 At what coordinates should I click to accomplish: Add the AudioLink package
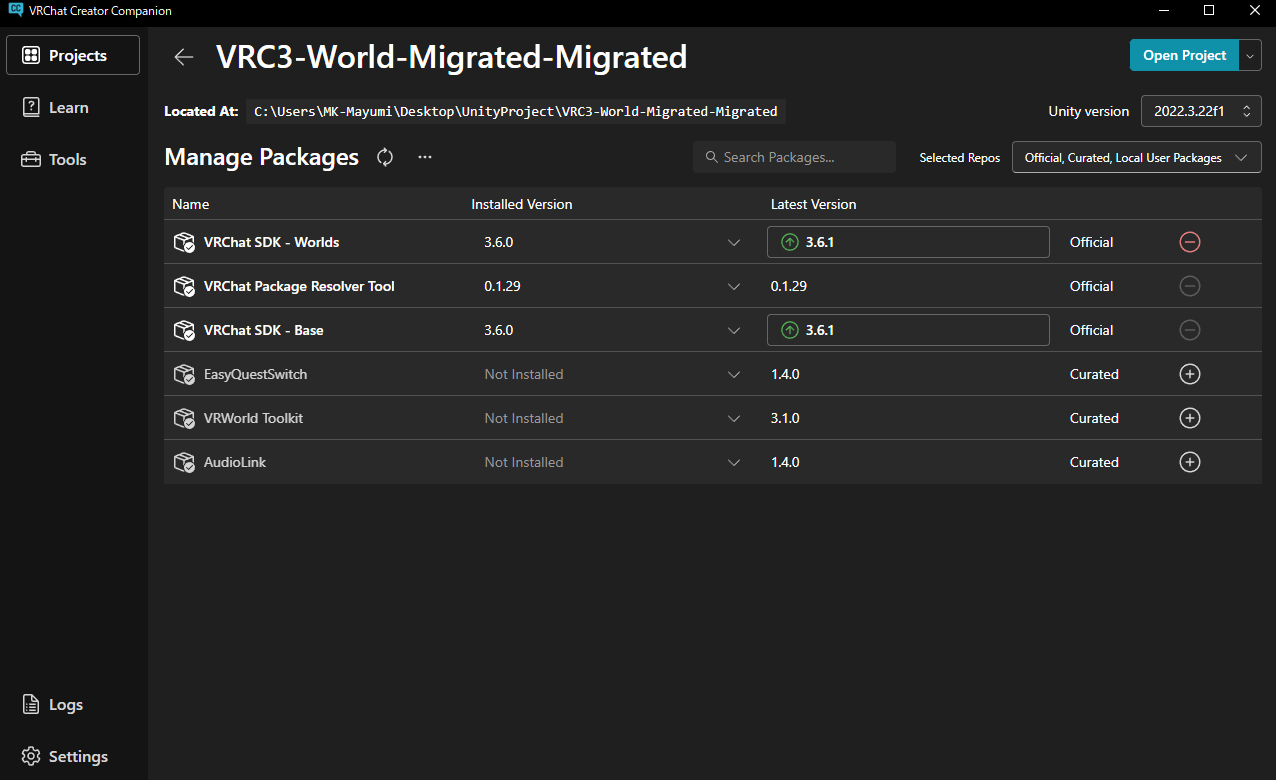[x=1189, y=462]
